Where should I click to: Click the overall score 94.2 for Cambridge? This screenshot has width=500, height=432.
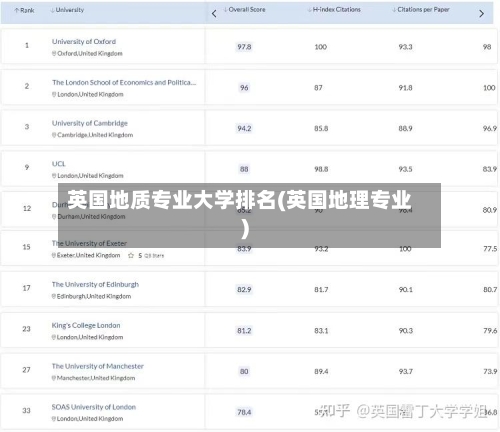point(244,128)
